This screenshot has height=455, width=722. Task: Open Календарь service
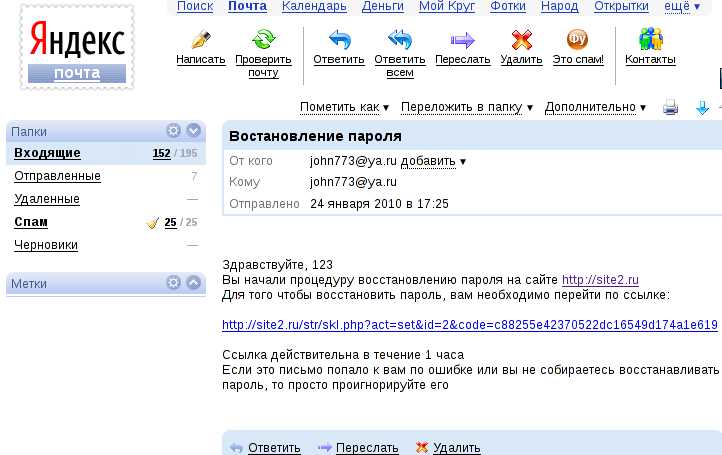(314, 6)
